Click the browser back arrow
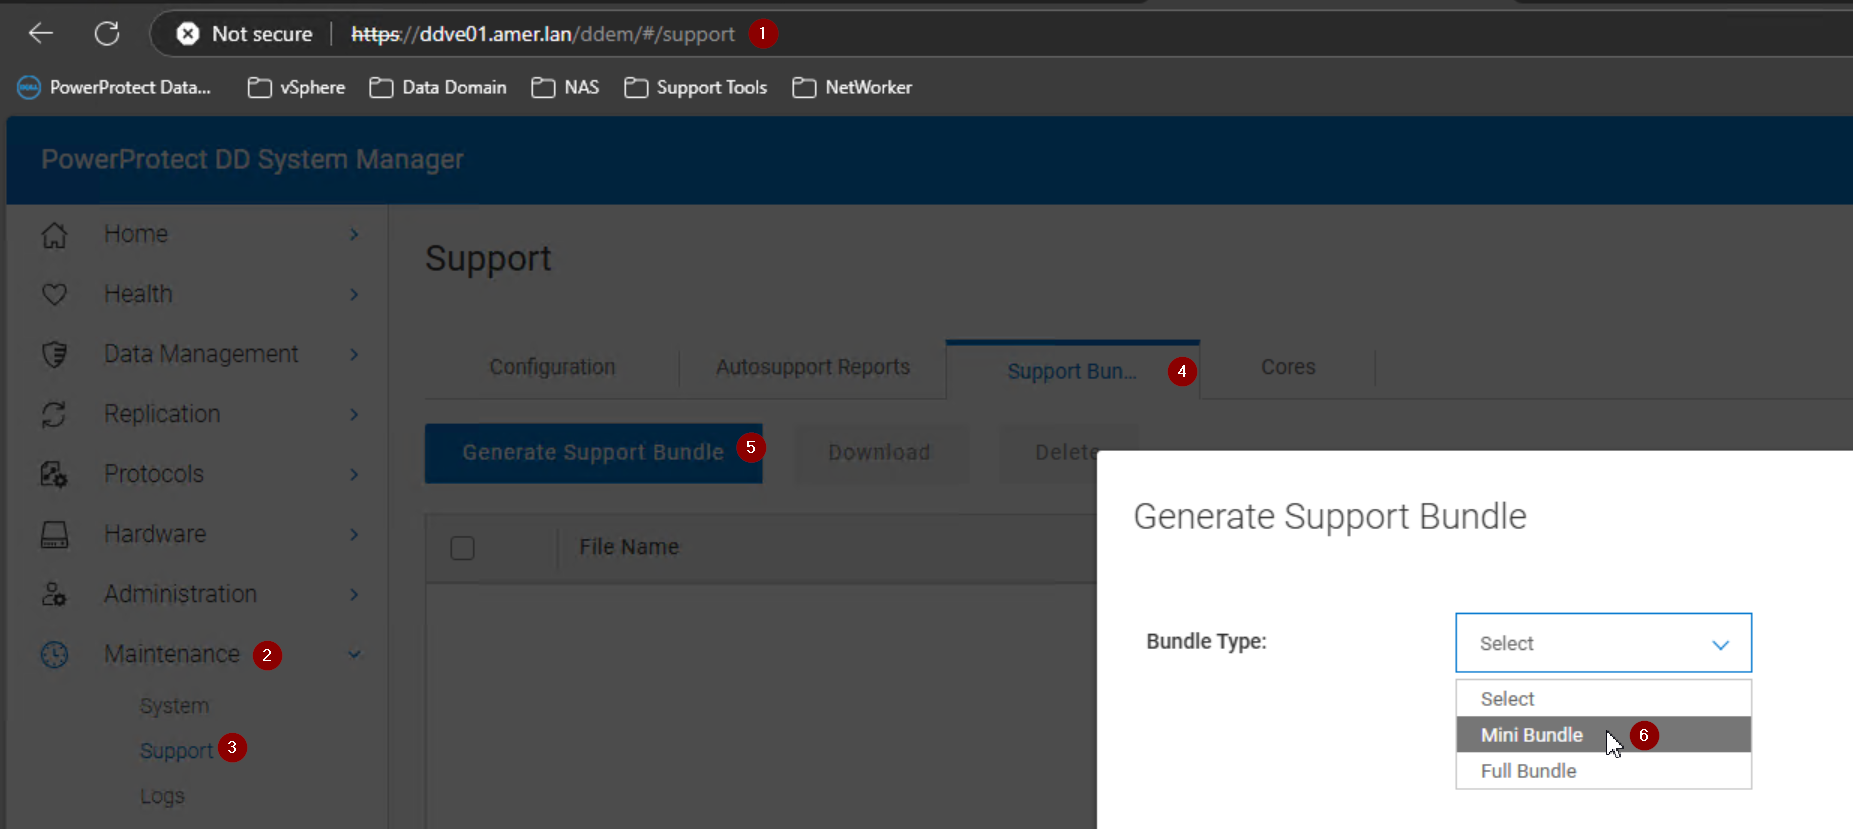The image size is (1853, 829). tap(41, 34)
